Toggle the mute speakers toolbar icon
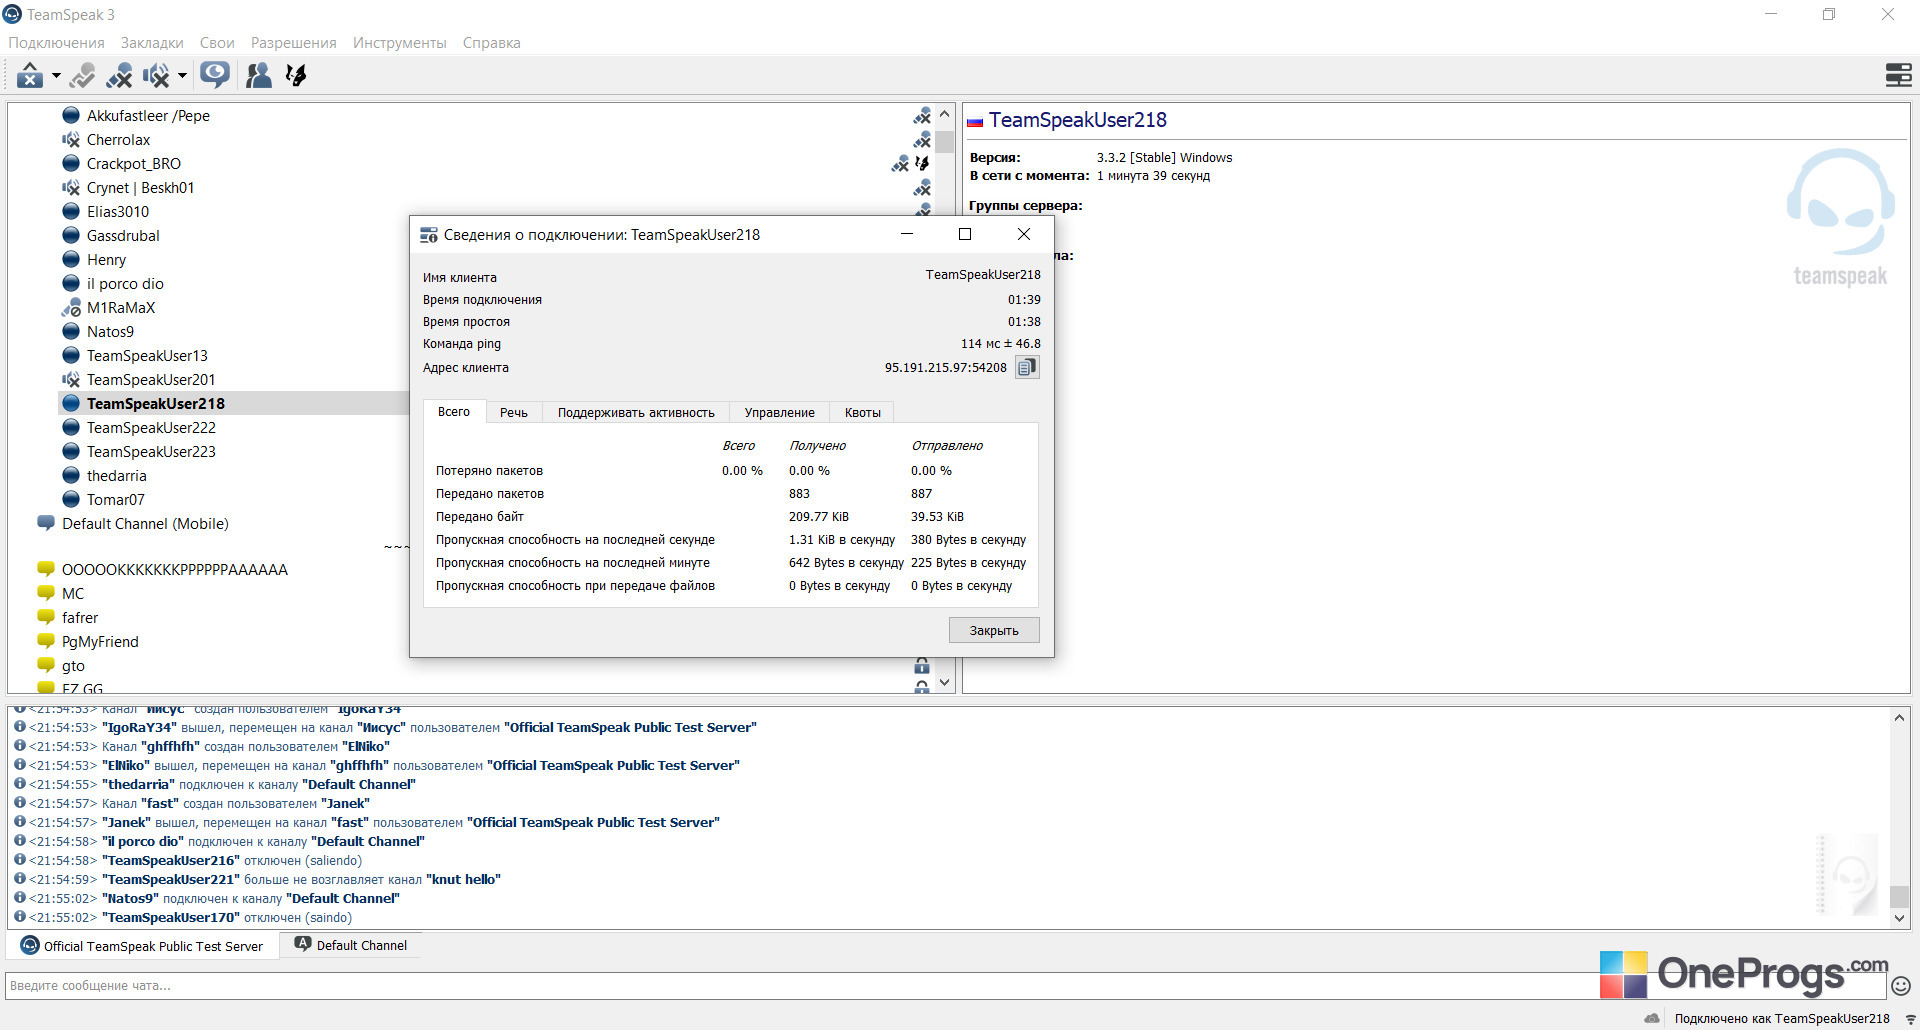Image resolution: width=1920 pixels, height=1030 pixels. (156, 75)
